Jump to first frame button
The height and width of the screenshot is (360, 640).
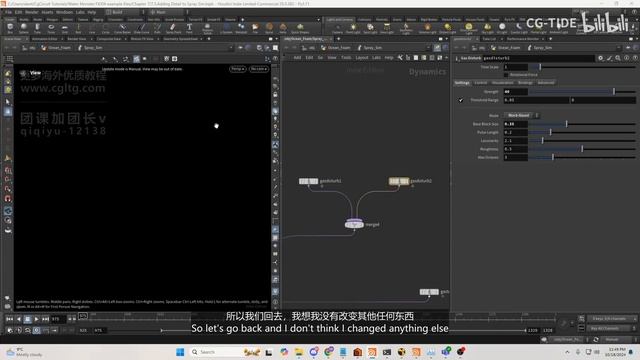coord(10,319)
